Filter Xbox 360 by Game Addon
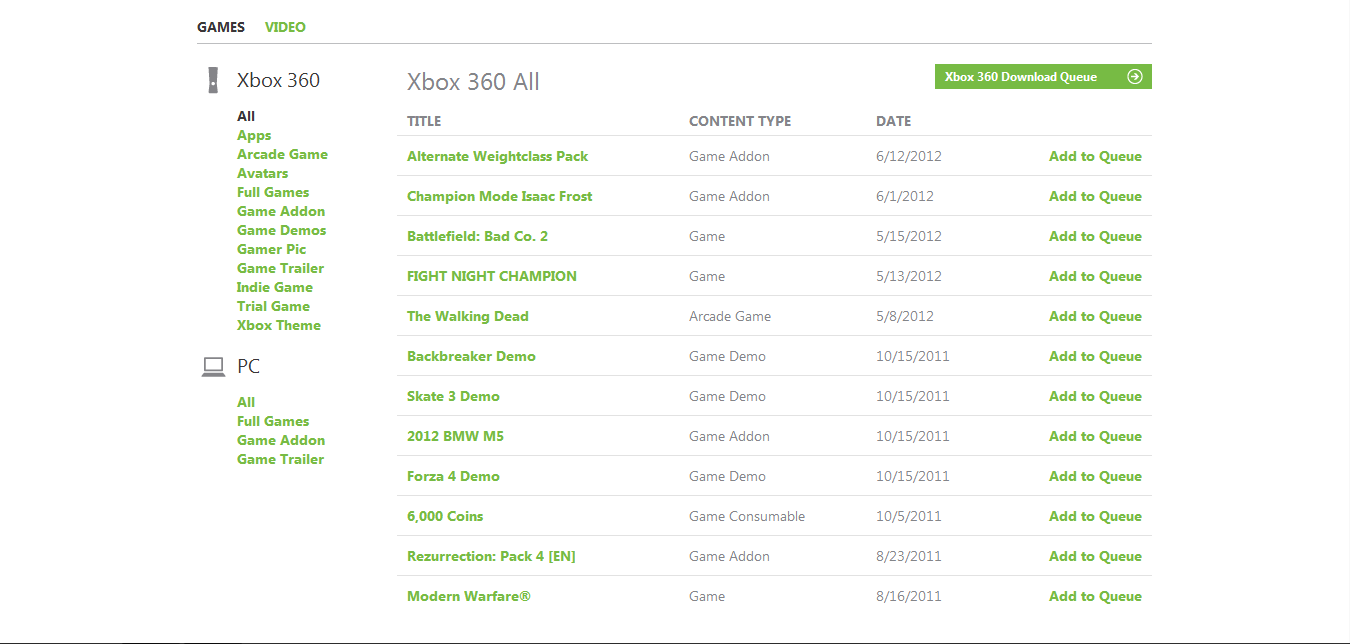Screen dimensions: 1350x644 click(x=281, y=211)
